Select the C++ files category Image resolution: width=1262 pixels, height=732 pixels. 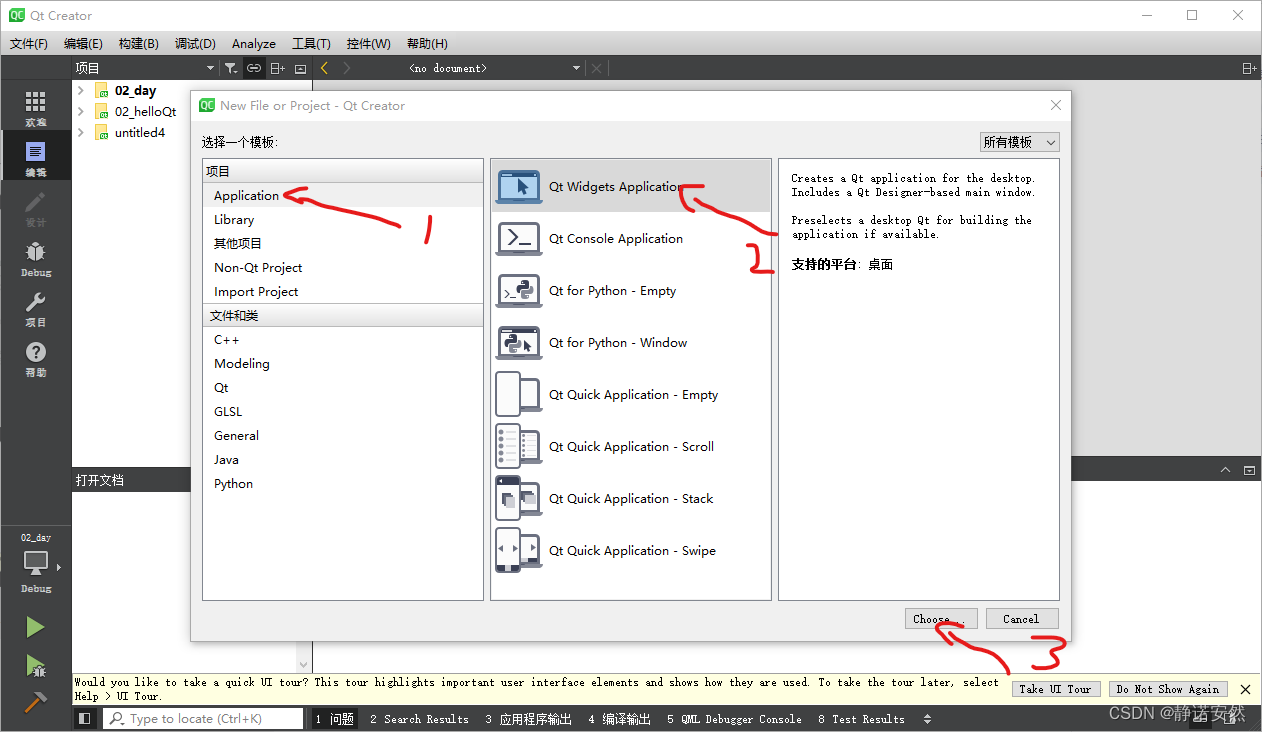coord(343,339)
